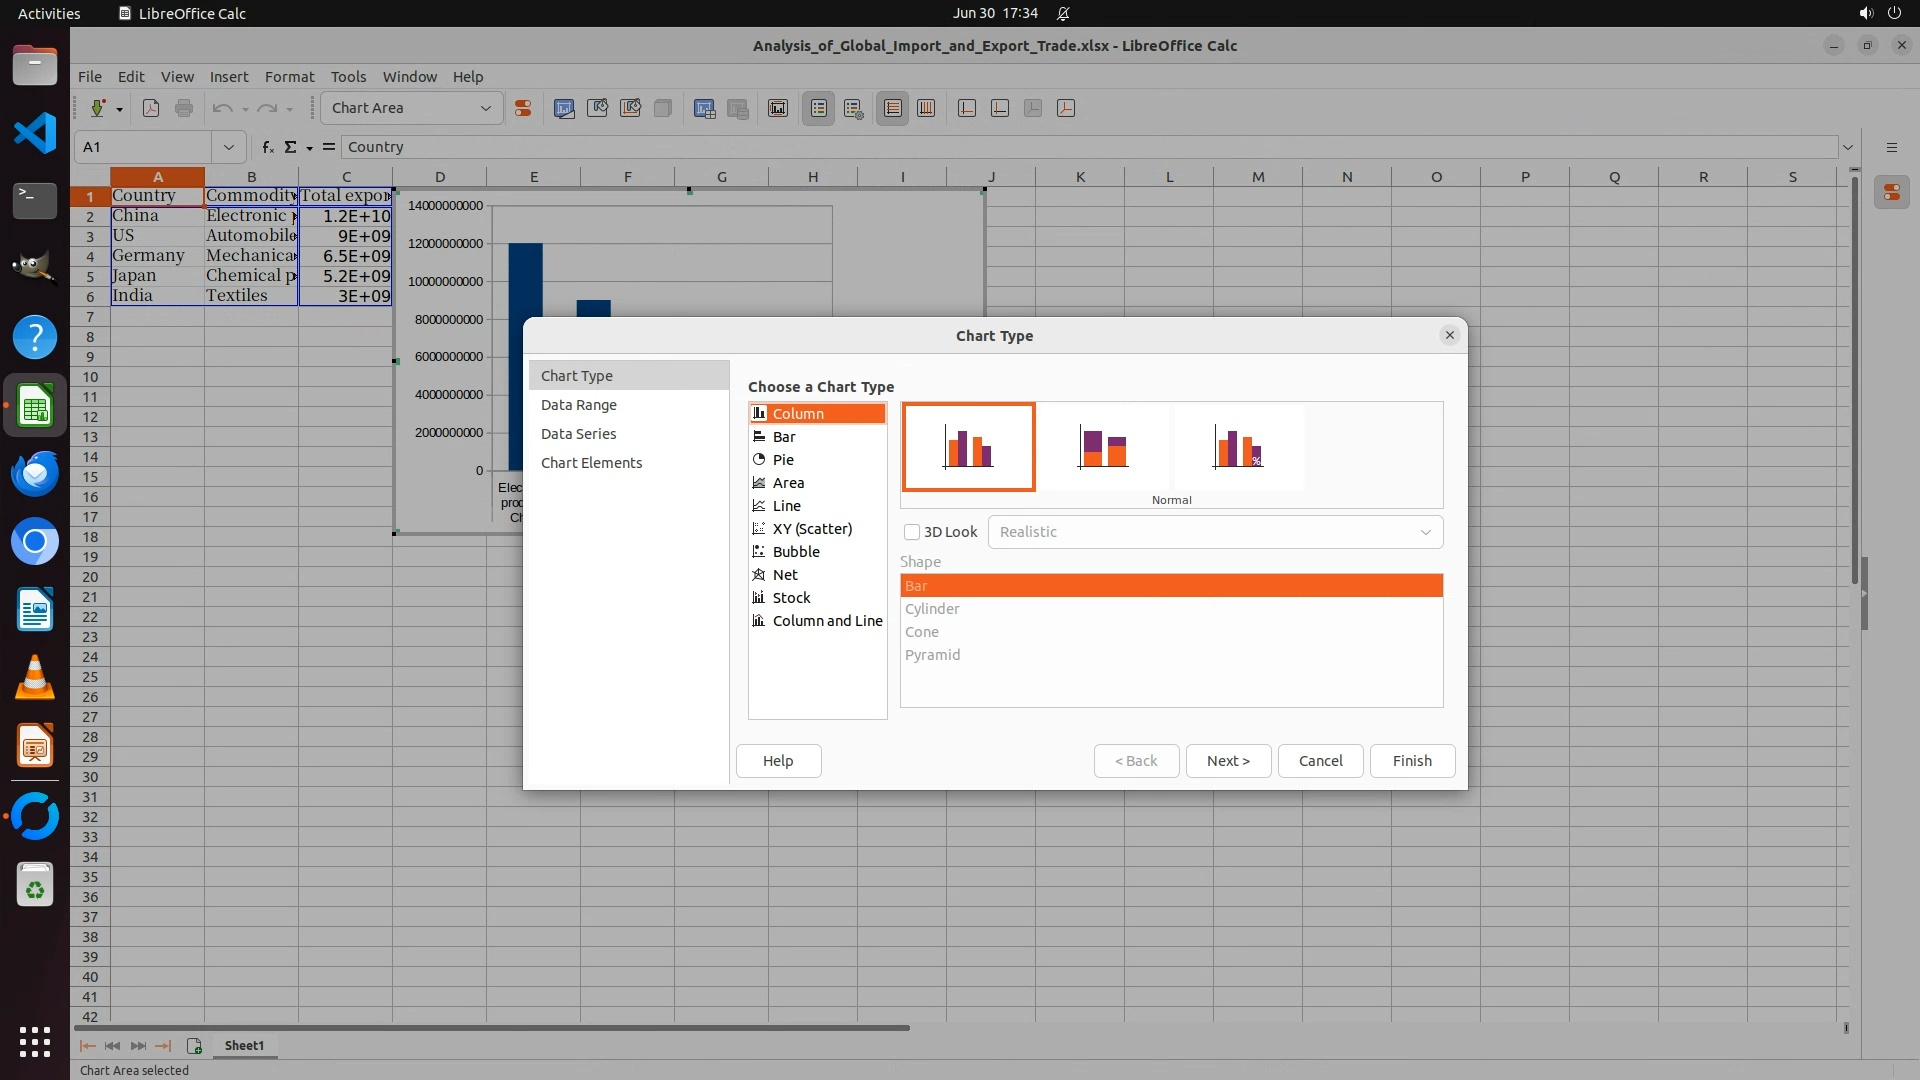
Task: Select the Bubble chart type
Action: coord(796,552)
